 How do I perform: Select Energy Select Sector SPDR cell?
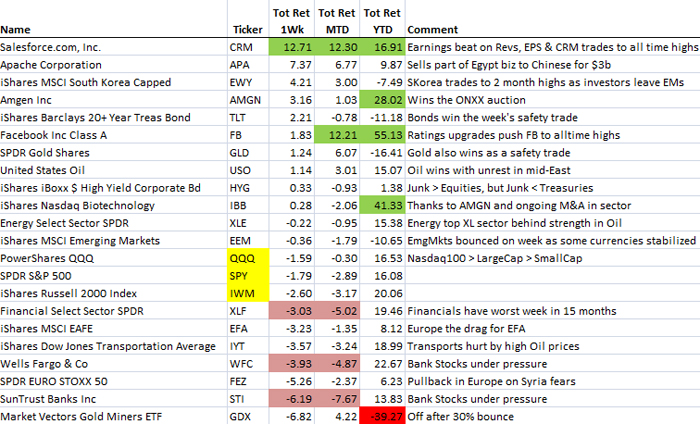click(x=113, y=223)
